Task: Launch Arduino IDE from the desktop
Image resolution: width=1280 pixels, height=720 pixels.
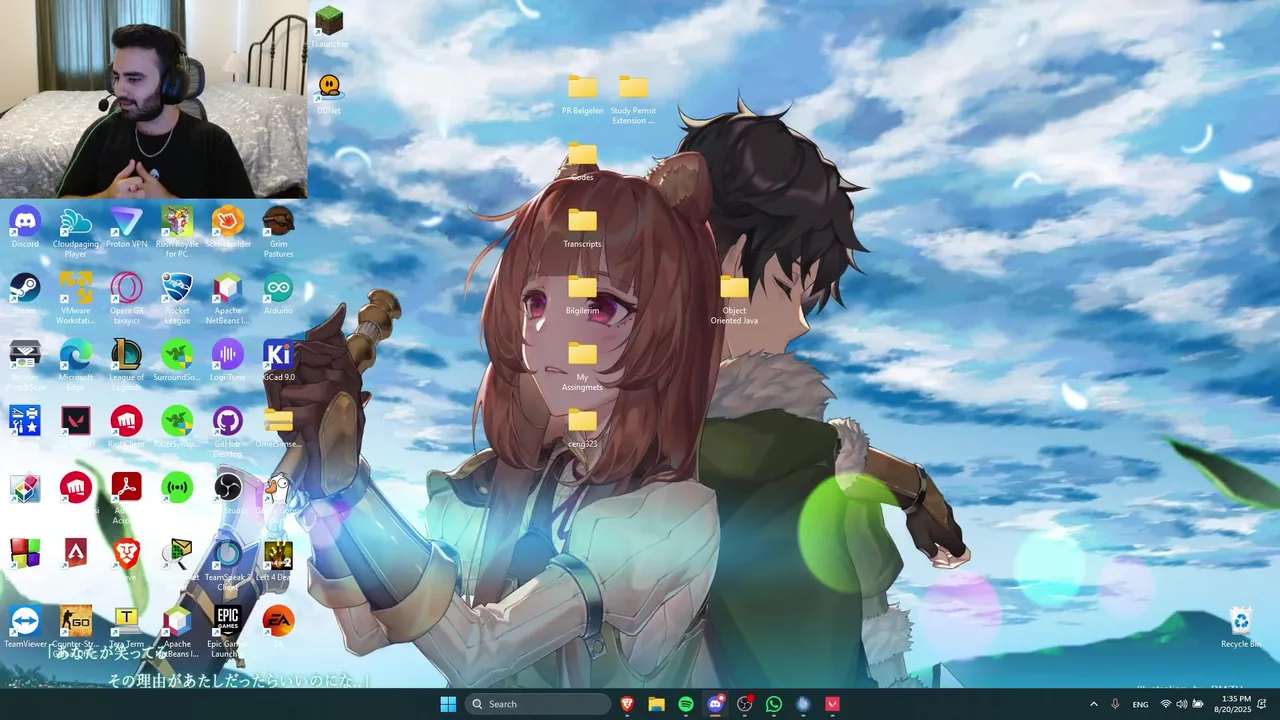Action: point(278,294)
